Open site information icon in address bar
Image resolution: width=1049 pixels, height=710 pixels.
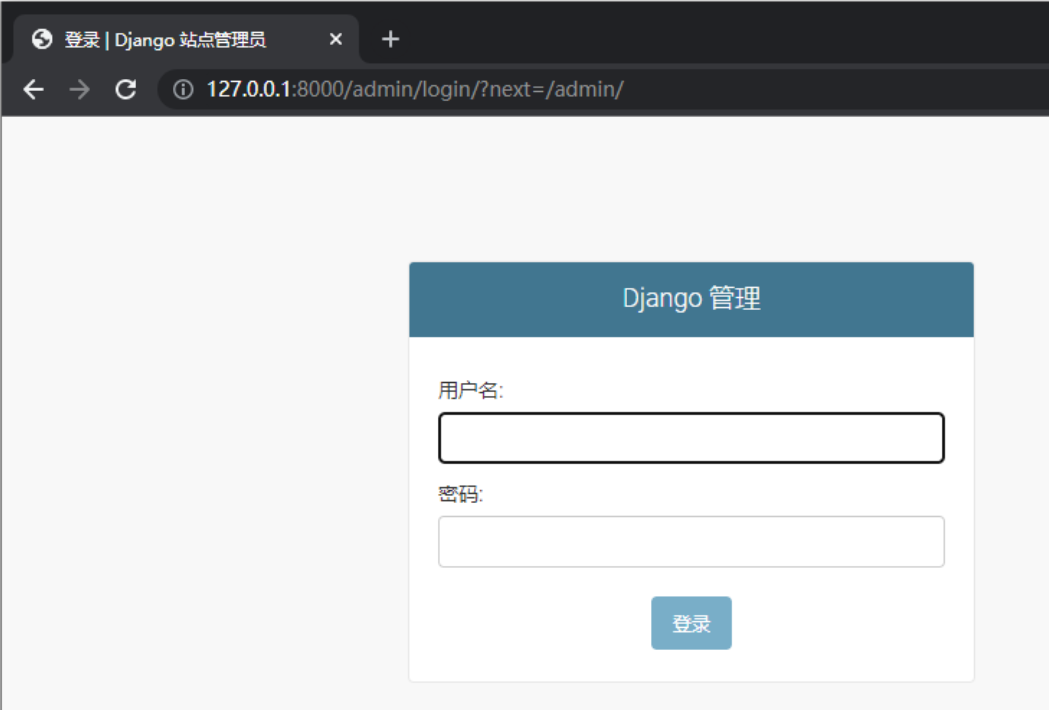(182, 90)
